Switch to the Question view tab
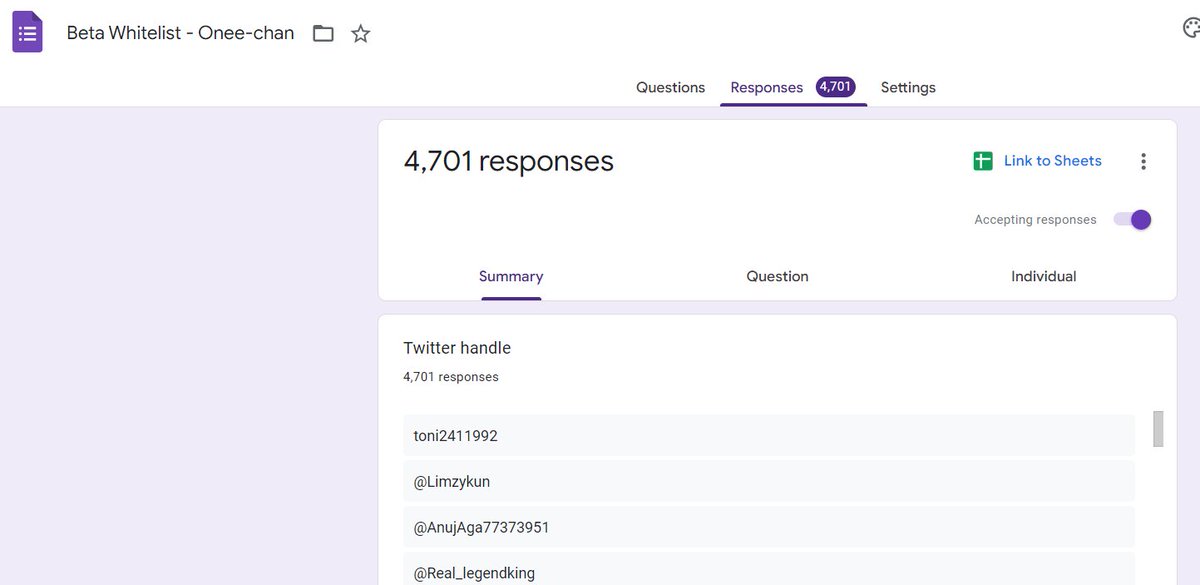1200x585 pixels. point(777,276)
